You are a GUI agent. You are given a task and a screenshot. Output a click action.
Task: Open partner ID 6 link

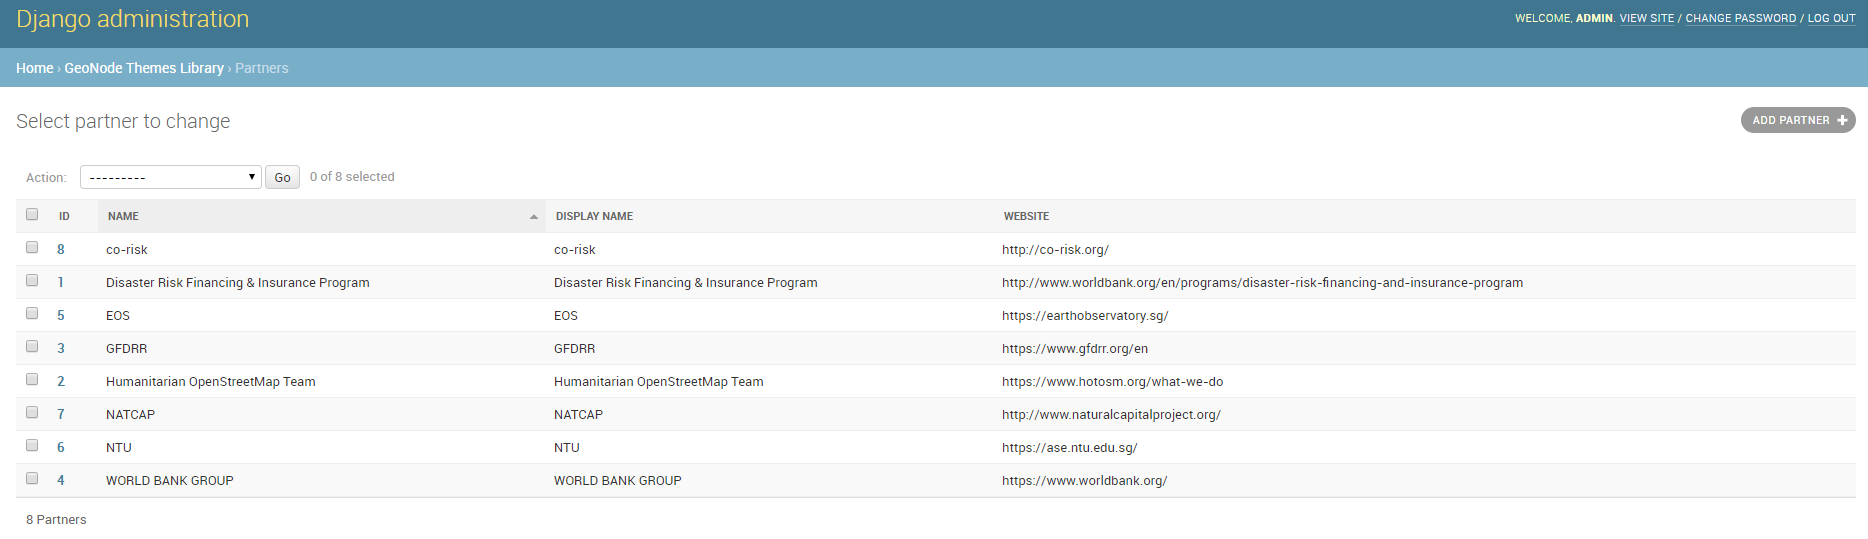click(x=61, y=447)
